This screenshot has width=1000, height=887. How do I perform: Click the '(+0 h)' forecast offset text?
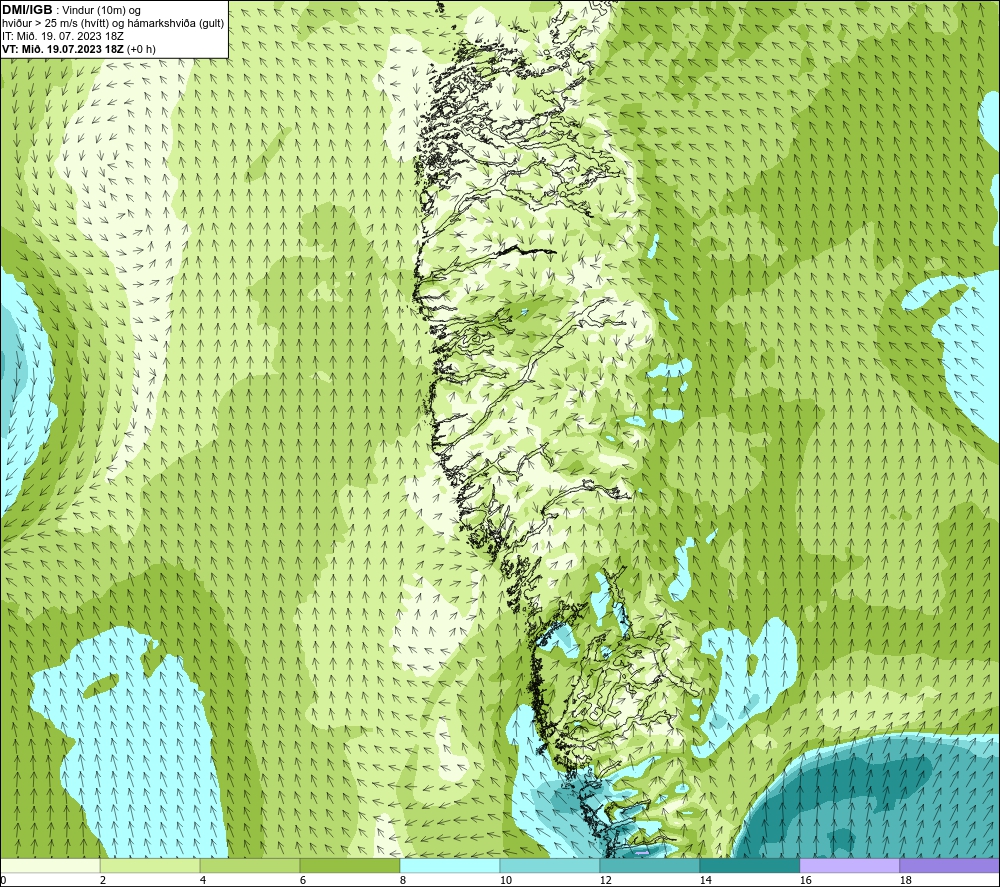[142, 49]
